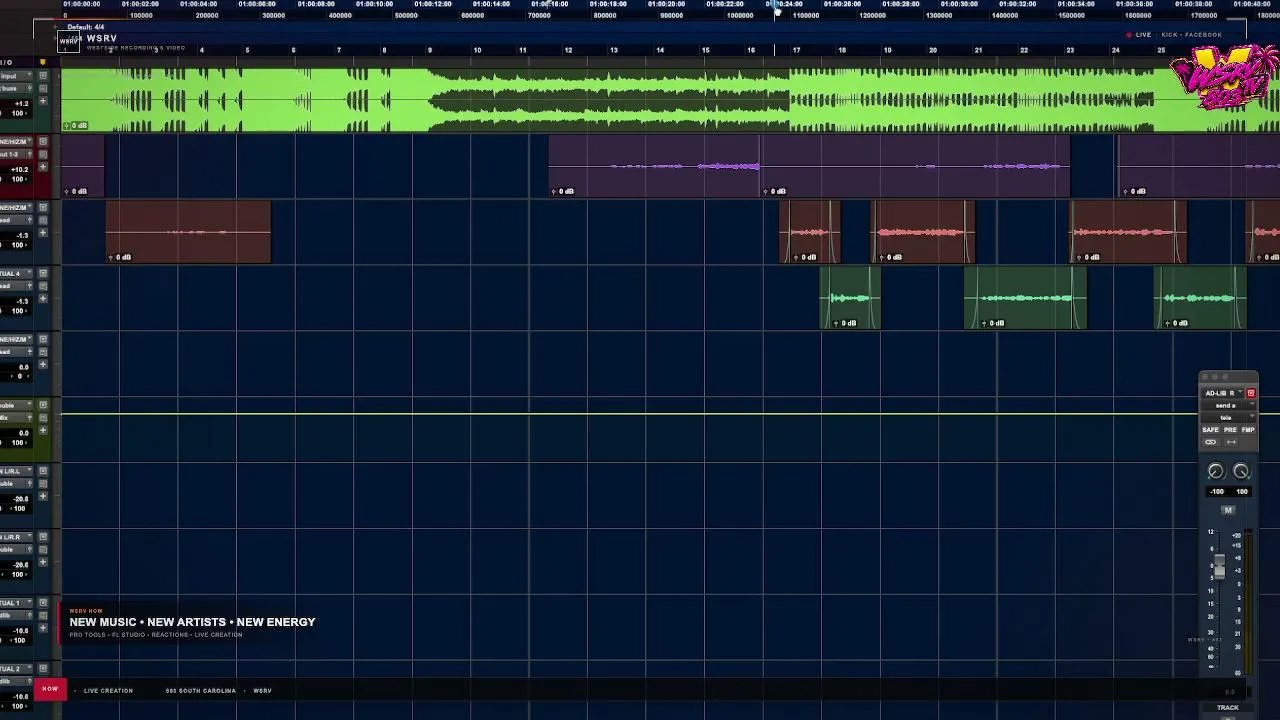Click the middle square icon on the TUAL 1 track
The height and width of the screenshot is (720, 1280).
point(43,616)
